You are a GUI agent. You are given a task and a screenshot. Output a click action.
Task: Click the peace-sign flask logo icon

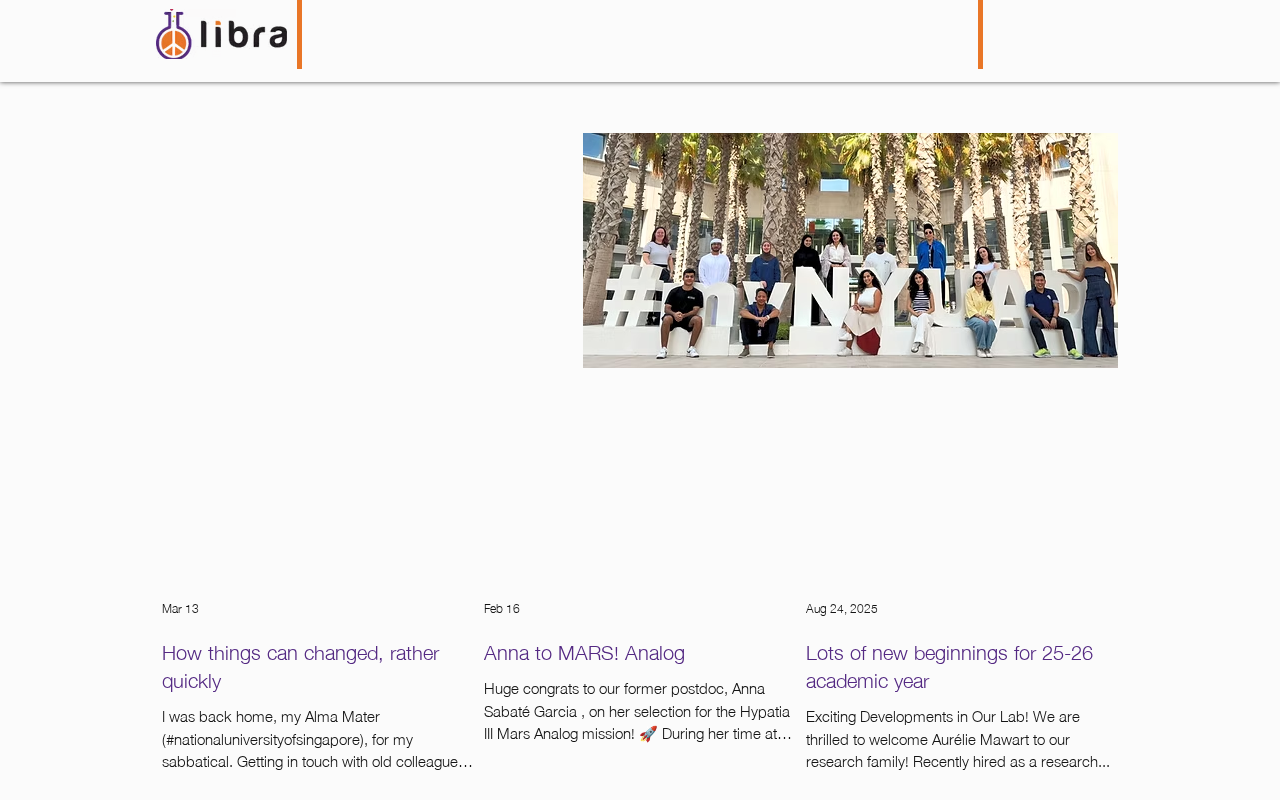(x=173, y=35)
